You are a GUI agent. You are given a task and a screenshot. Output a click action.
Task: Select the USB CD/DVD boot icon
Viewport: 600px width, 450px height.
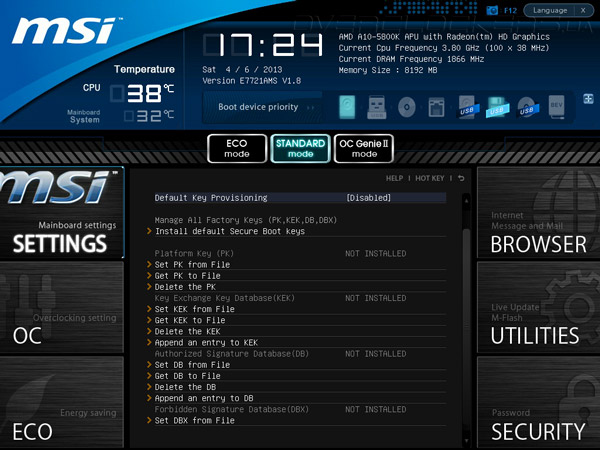click(x=527, y=107)
